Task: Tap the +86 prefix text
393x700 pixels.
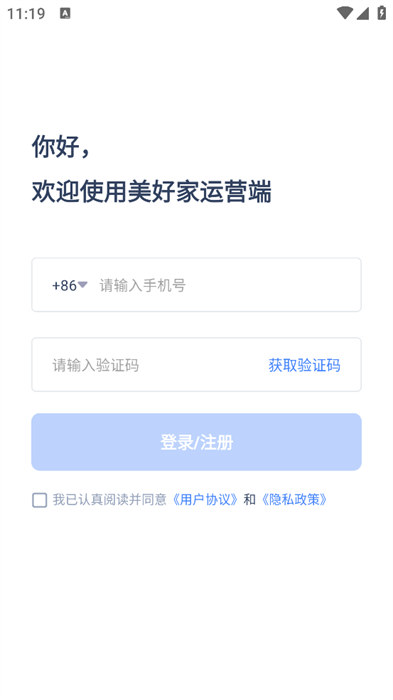Action: [64, 285]
